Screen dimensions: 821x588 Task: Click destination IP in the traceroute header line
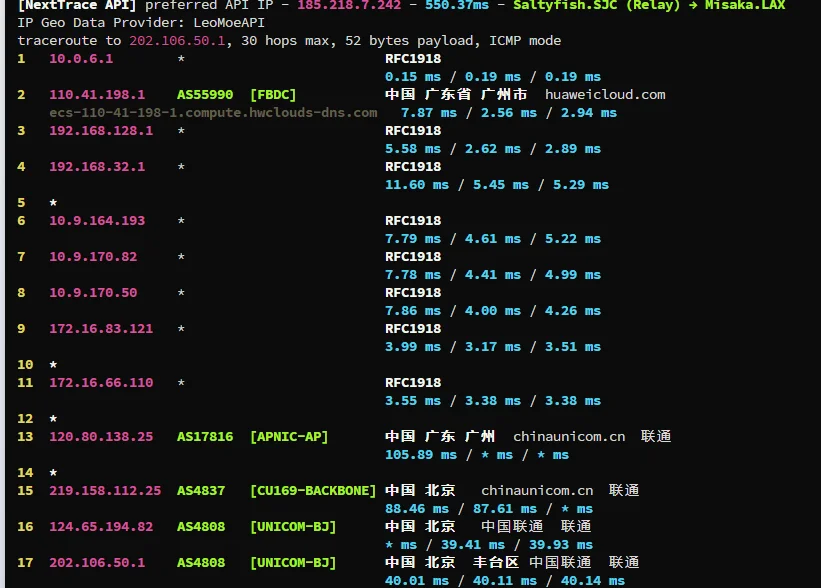pyautogui.click(x=177, y=41)
